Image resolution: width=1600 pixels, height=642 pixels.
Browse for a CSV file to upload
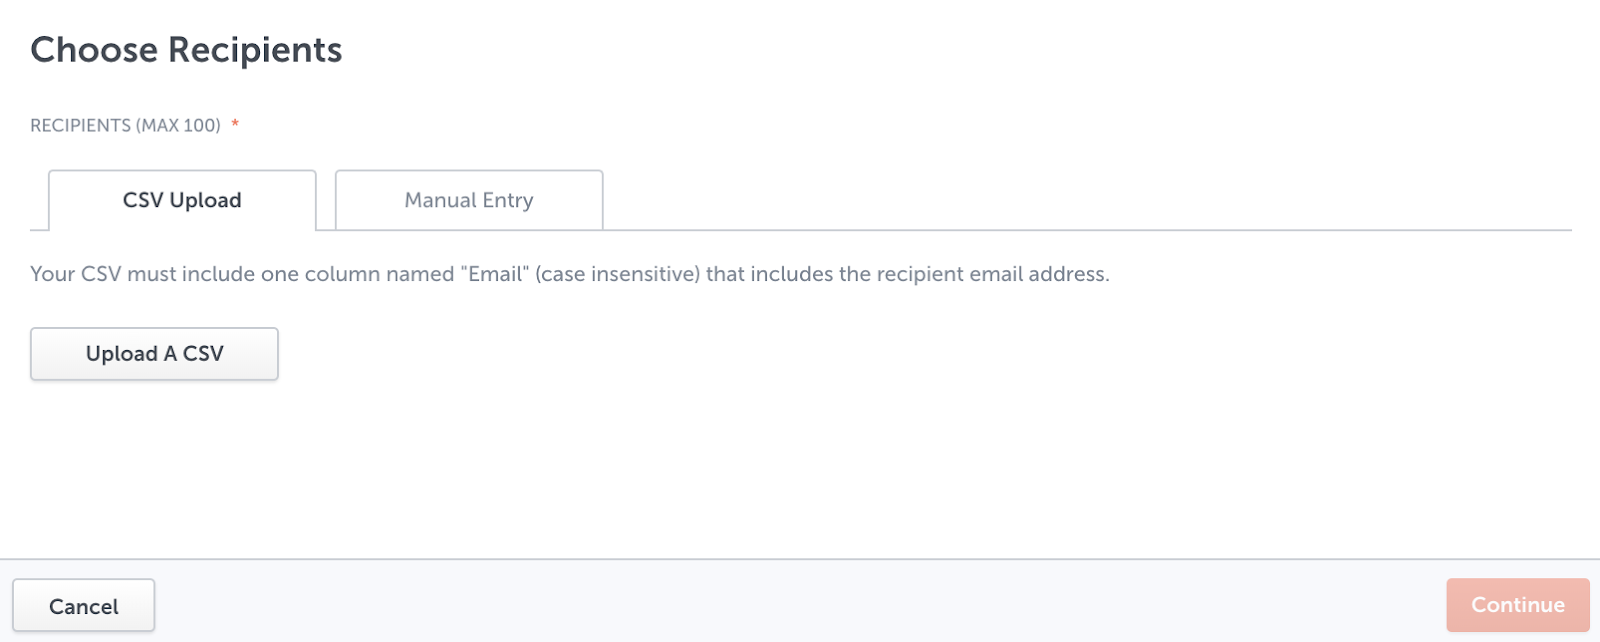click(x=154, y=354)
